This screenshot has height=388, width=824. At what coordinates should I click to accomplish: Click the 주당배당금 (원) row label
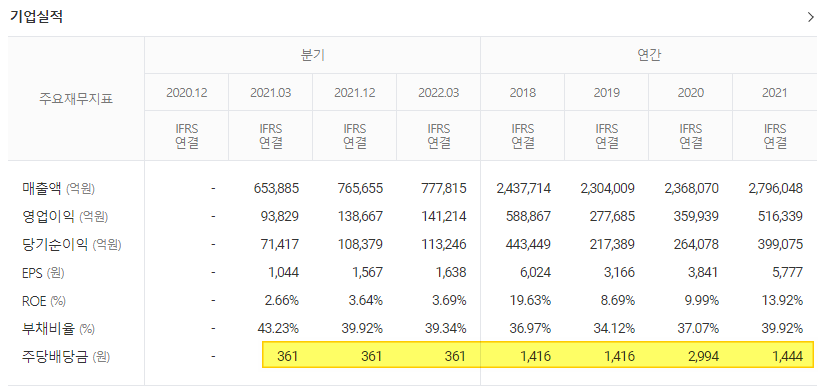click(x=66, y=357)
